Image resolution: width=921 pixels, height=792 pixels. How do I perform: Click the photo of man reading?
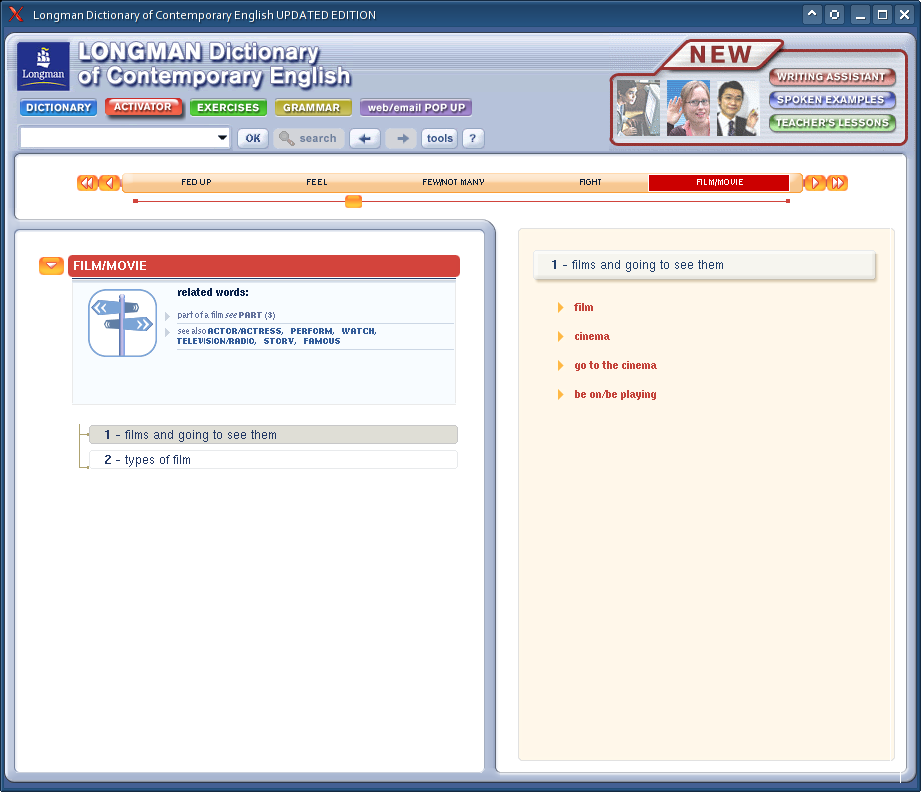[x=638, y=108]
